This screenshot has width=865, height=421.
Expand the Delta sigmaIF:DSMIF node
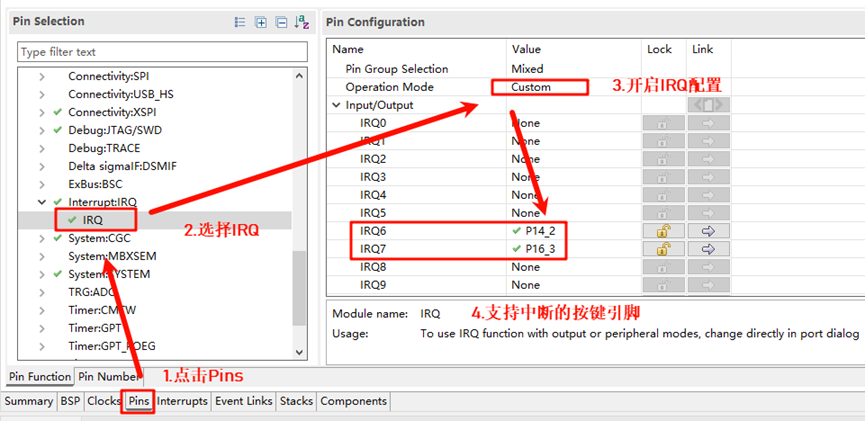pos(42,166)
